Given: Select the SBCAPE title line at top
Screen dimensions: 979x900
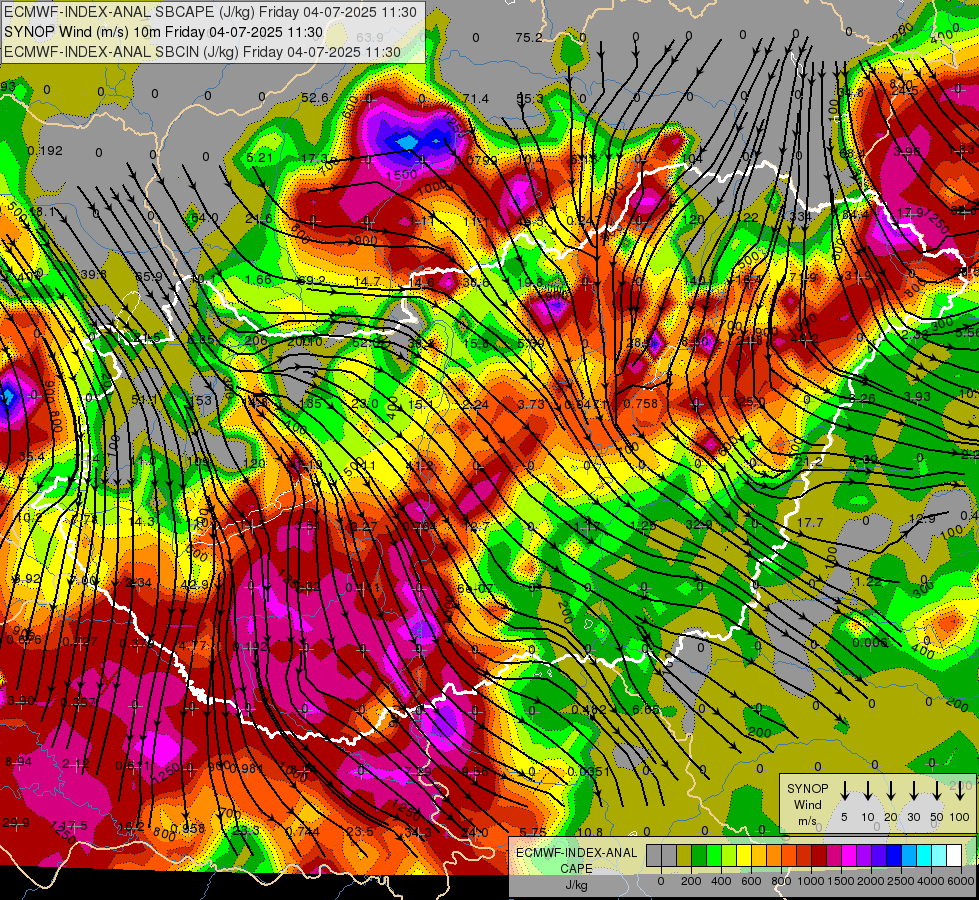Looking at the screenshot, I should click(x=210, y=12).
